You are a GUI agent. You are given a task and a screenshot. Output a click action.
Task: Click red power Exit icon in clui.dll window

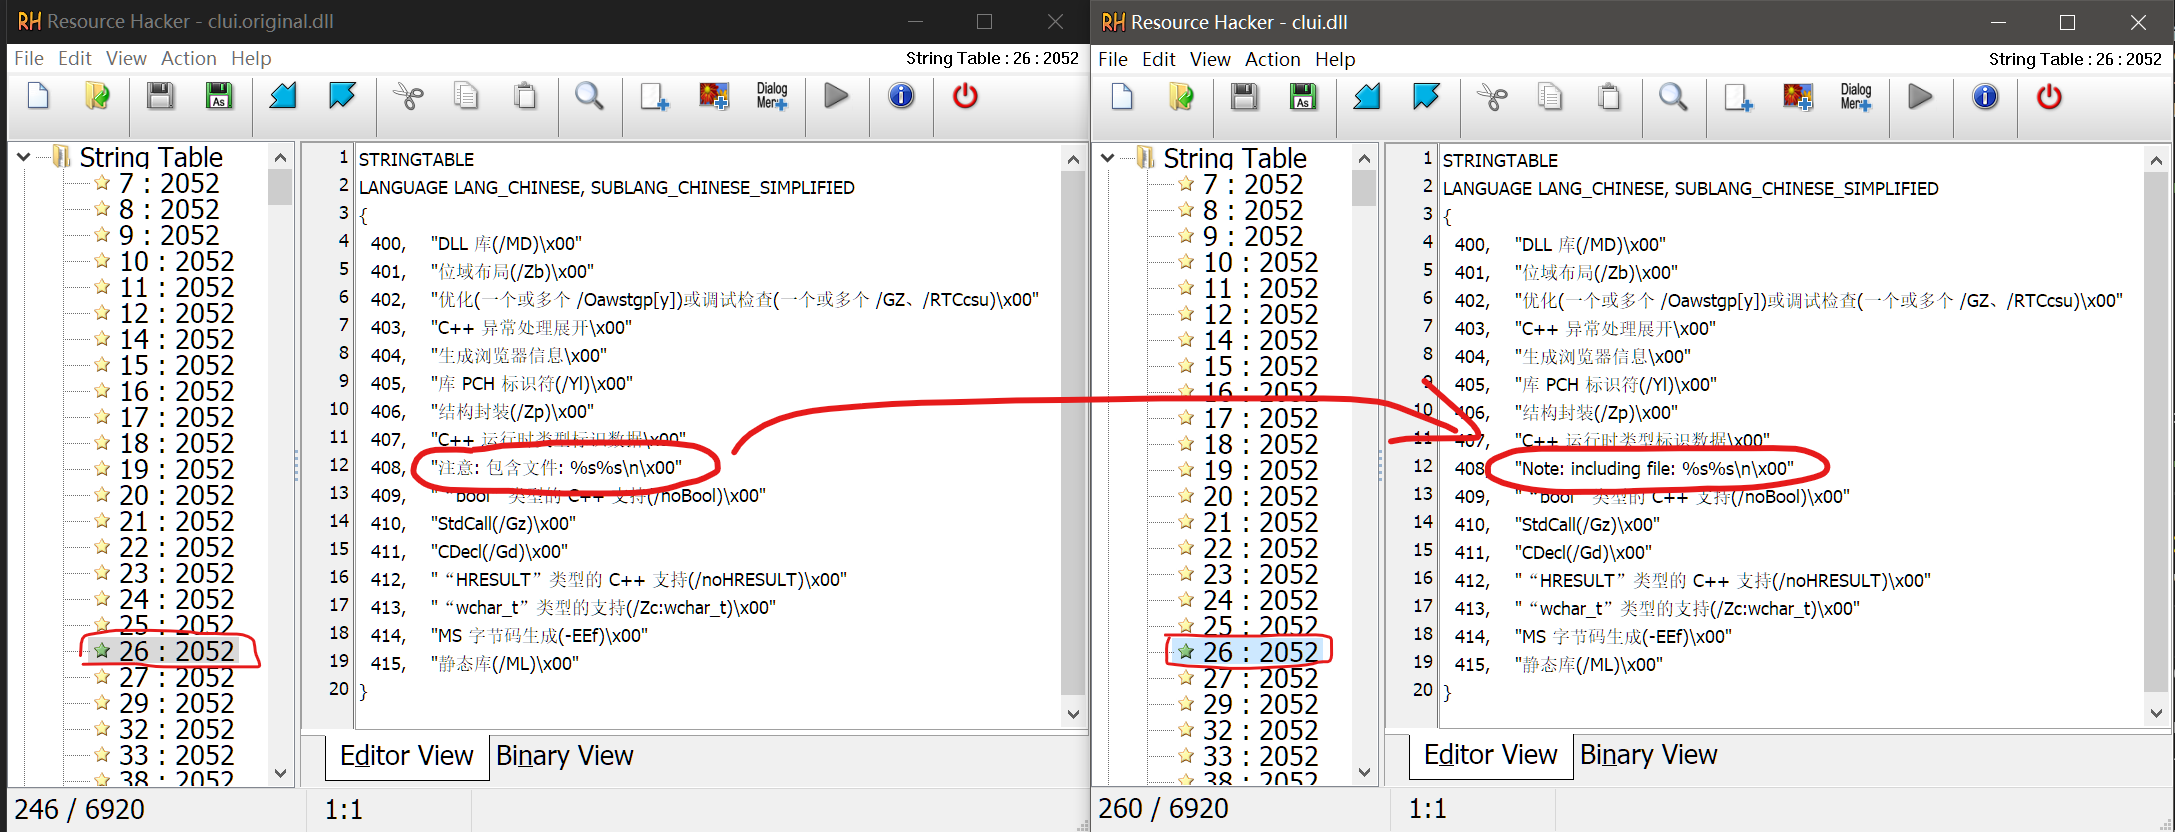(x=2049, y=98)
